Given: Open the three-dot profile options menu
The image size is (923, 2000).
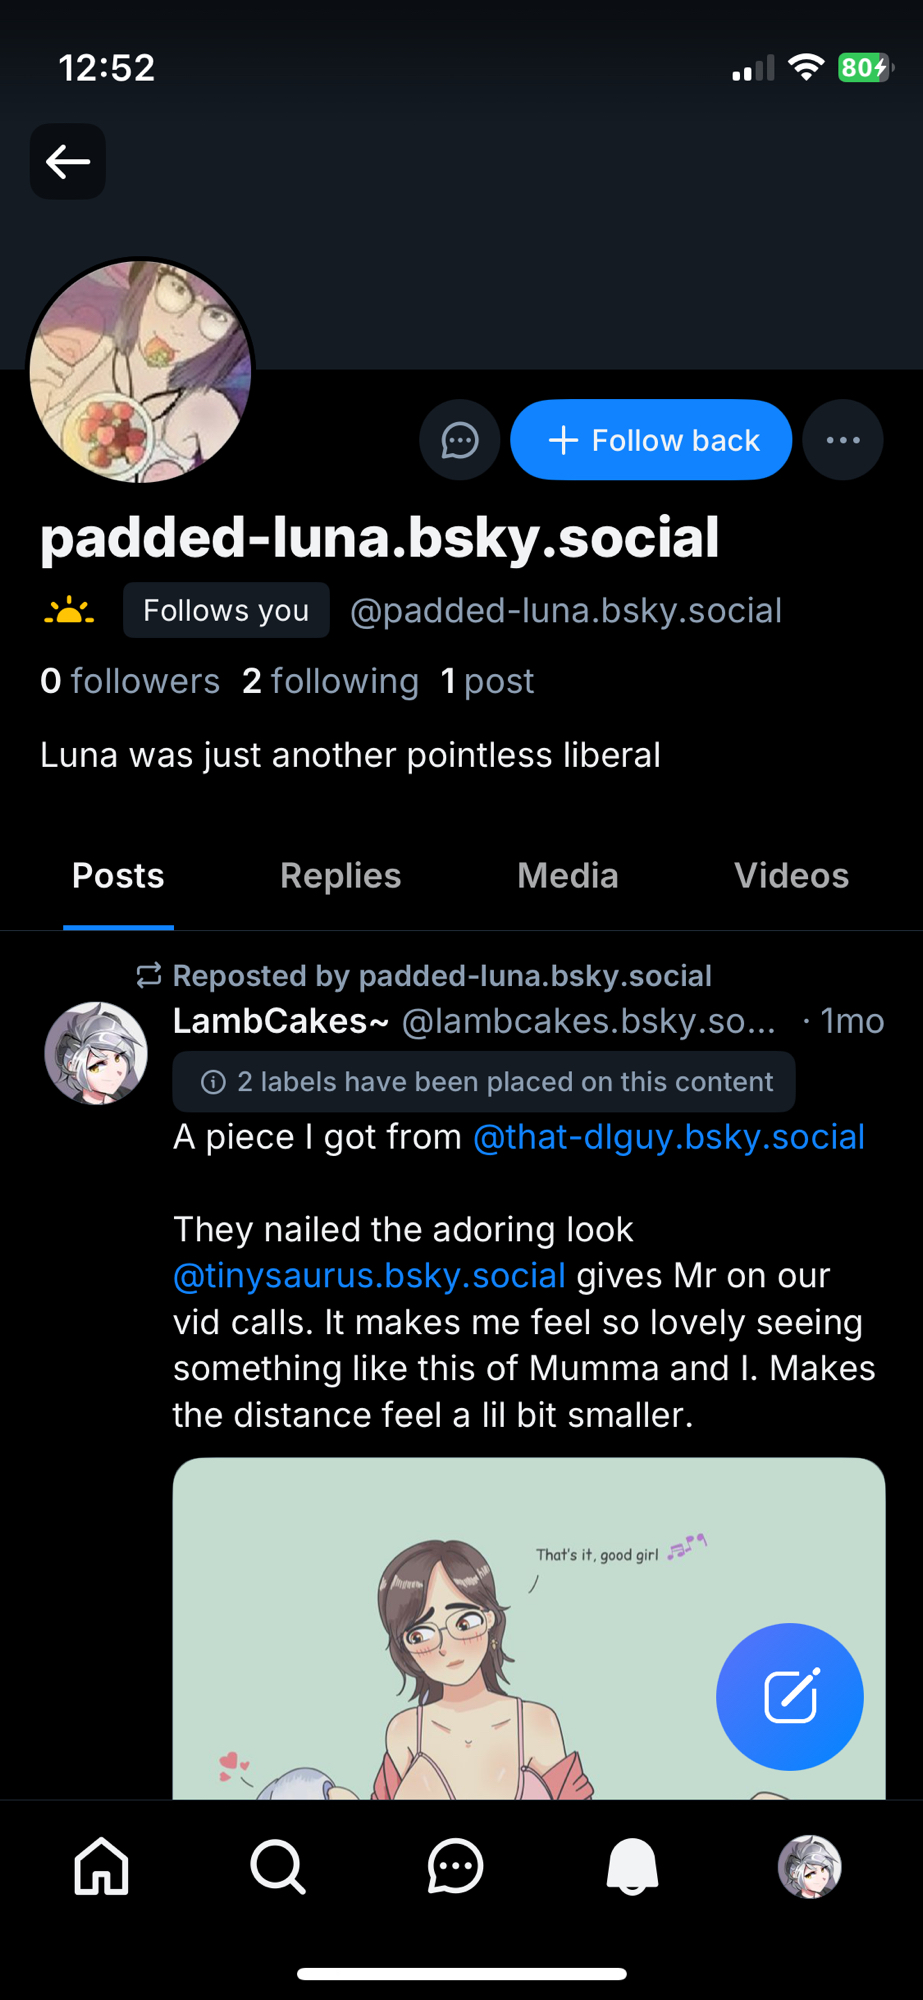Looking at the screenshot, I should click(843, 440).
